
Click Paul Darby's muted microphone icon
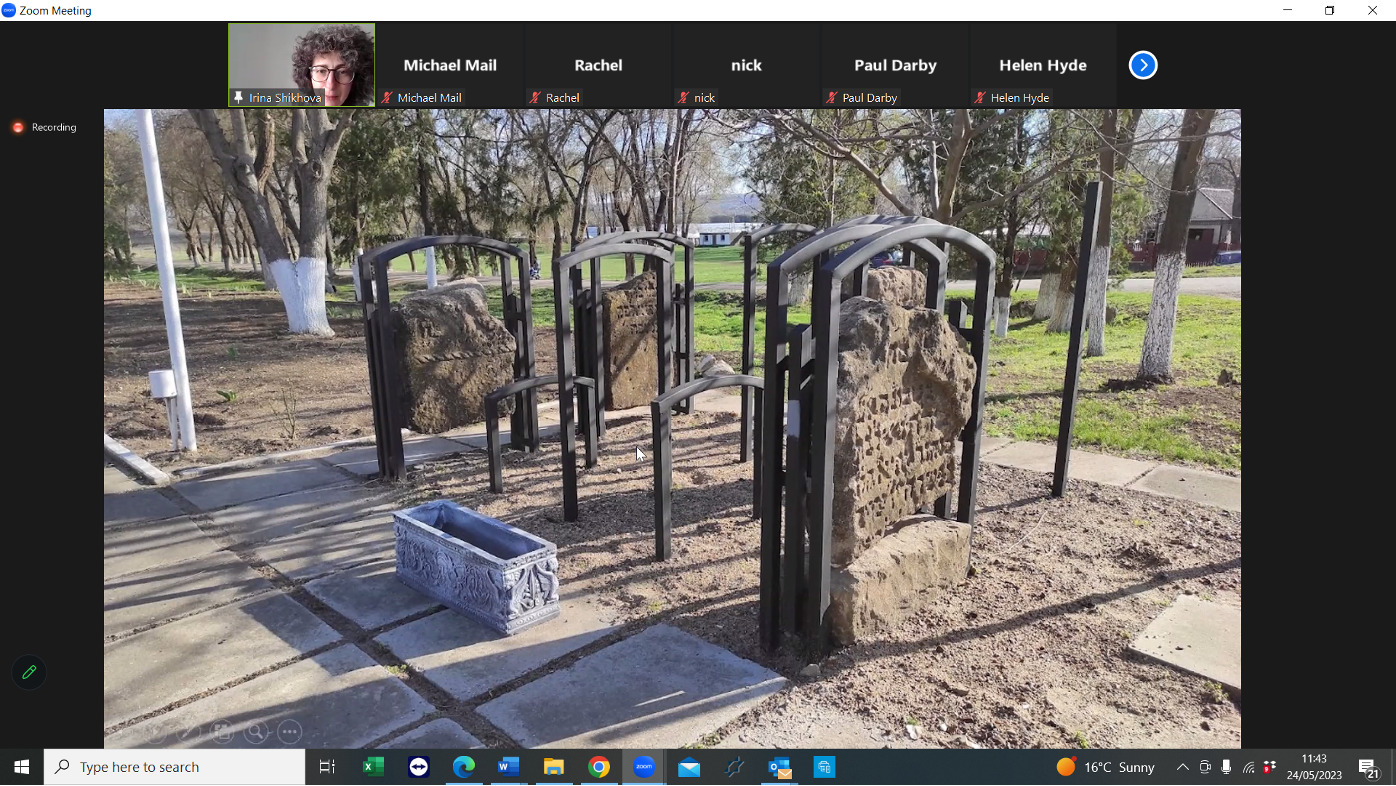(831, 98)
